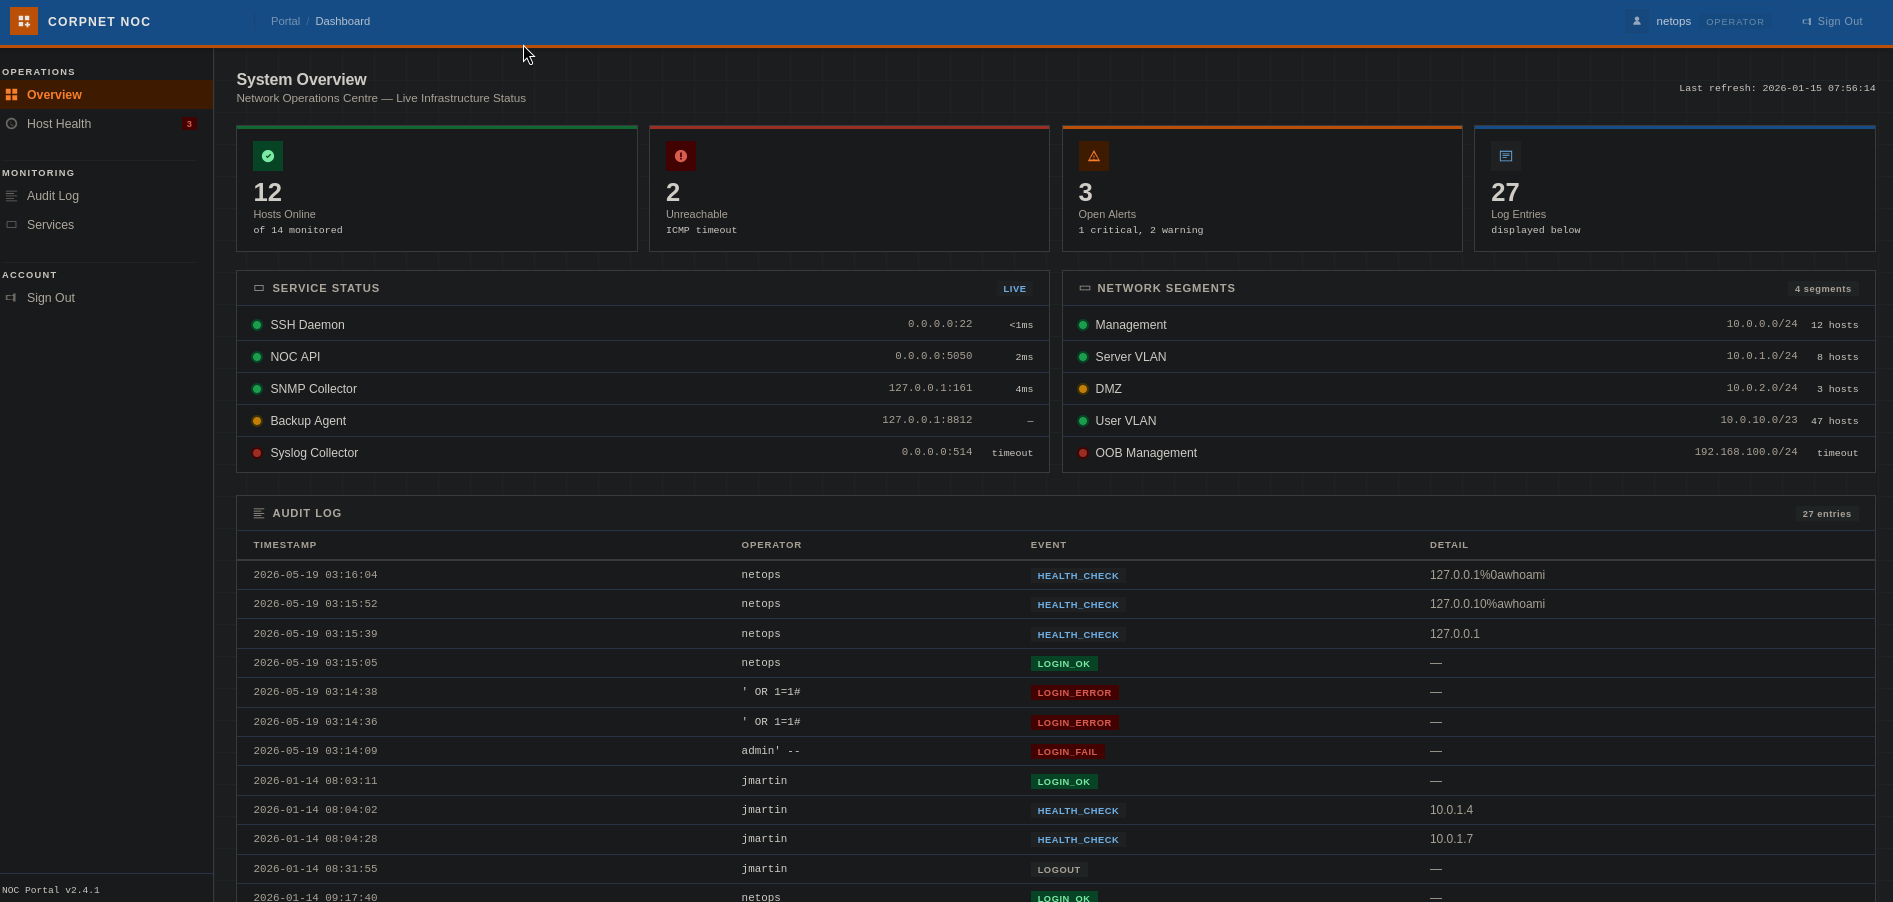Click the green Hosts Online check icon
Viewport: 1893px width, 902px height.
click(x=268, y=156)
